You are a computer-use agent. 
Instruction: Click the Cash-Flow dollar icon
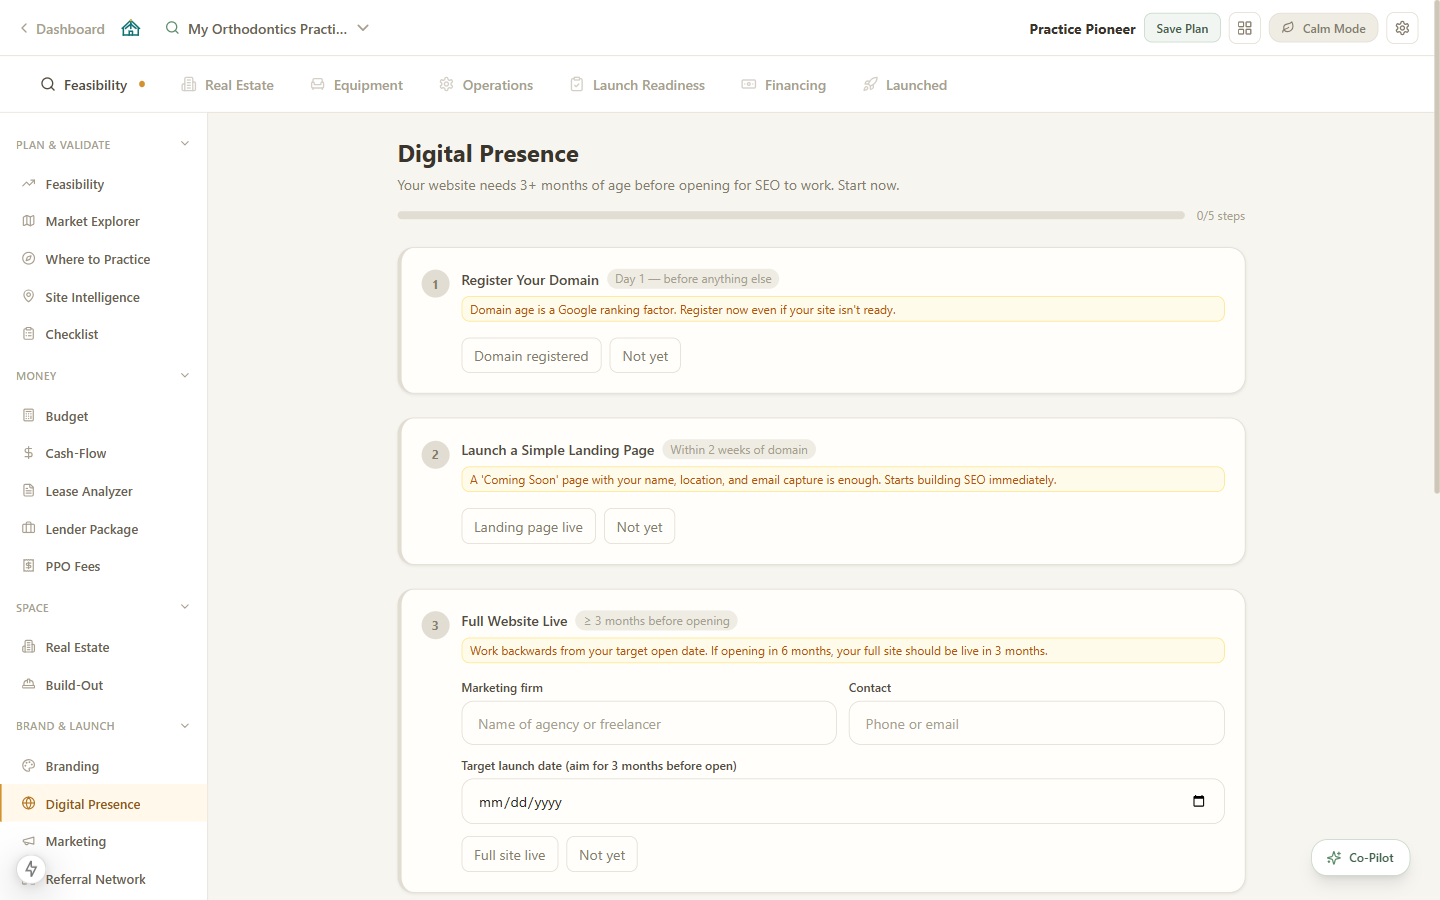29,453
